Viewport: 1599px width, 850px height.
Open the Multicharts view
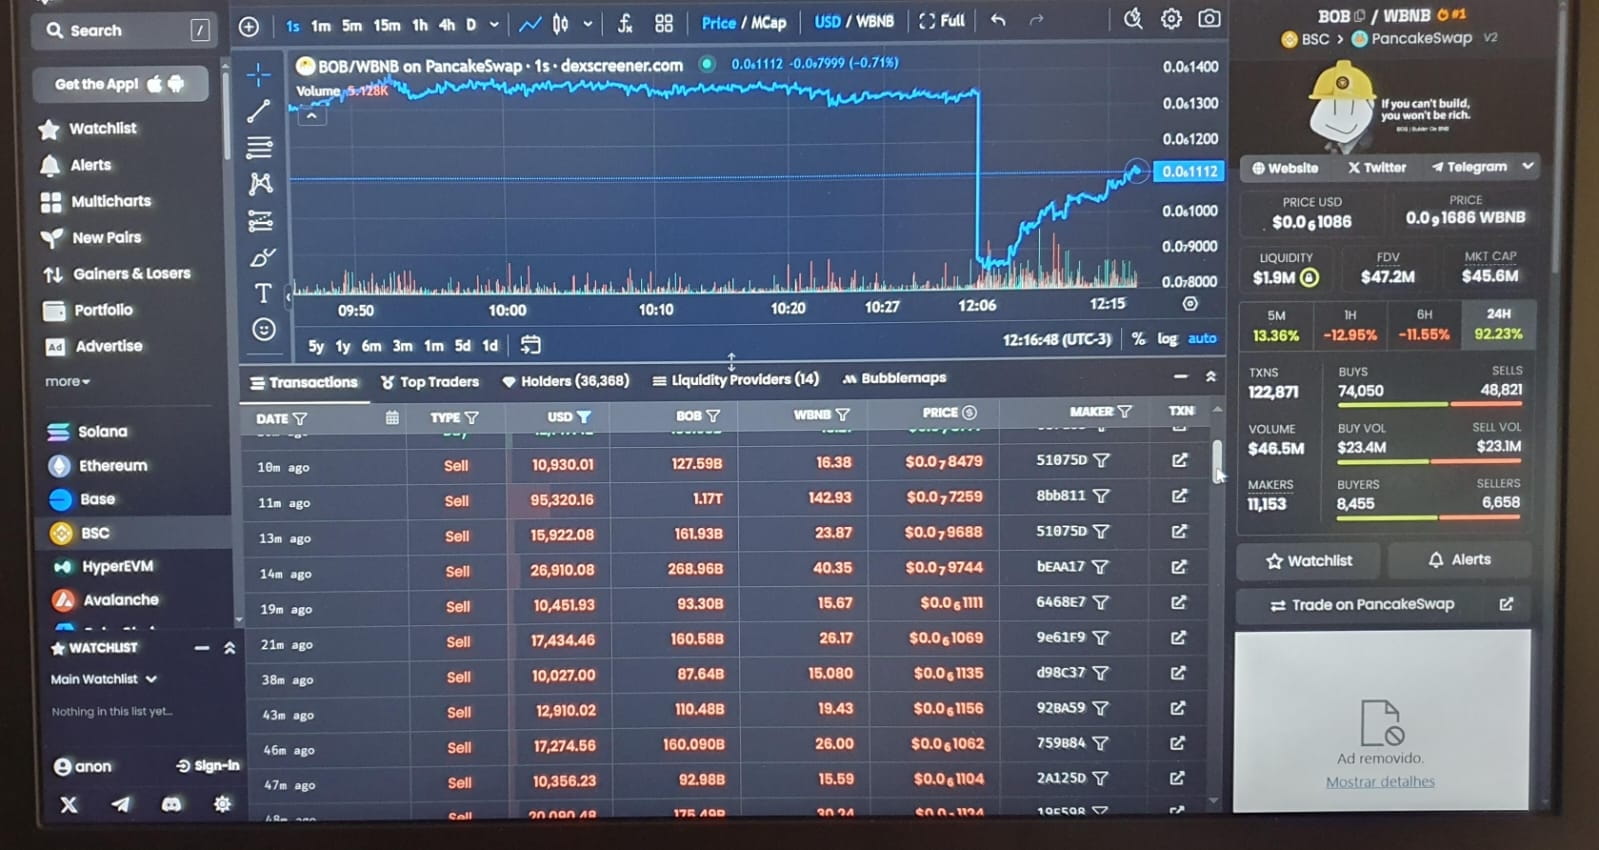pos(96,201)
